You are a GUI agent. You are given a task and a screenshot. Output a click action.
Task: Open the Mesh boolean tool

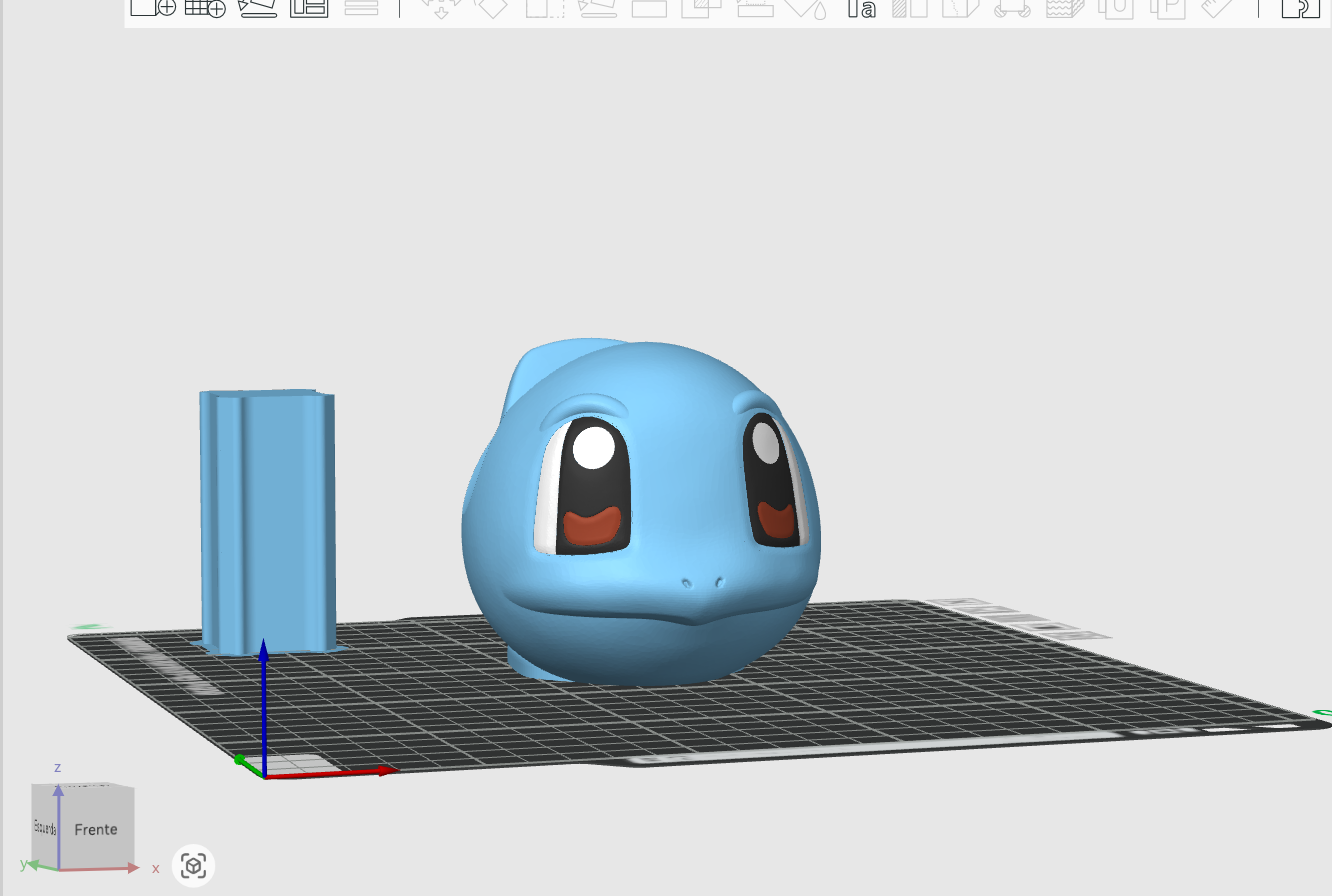pyautogui.click(x=702, y=7)
